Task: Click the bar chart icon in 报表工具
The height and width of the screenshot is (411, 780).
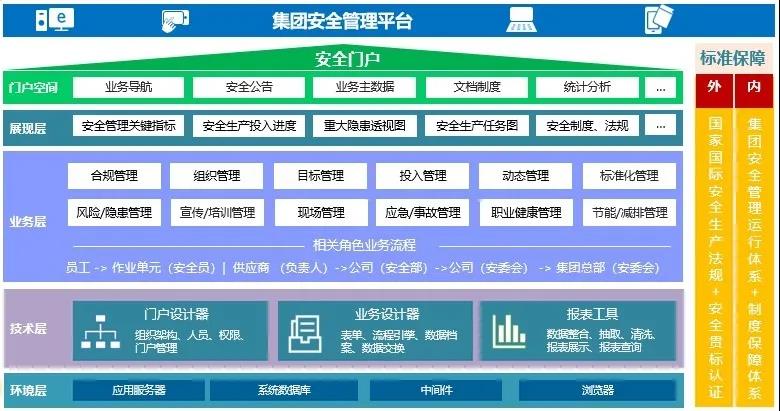Action: click(509, 331)
